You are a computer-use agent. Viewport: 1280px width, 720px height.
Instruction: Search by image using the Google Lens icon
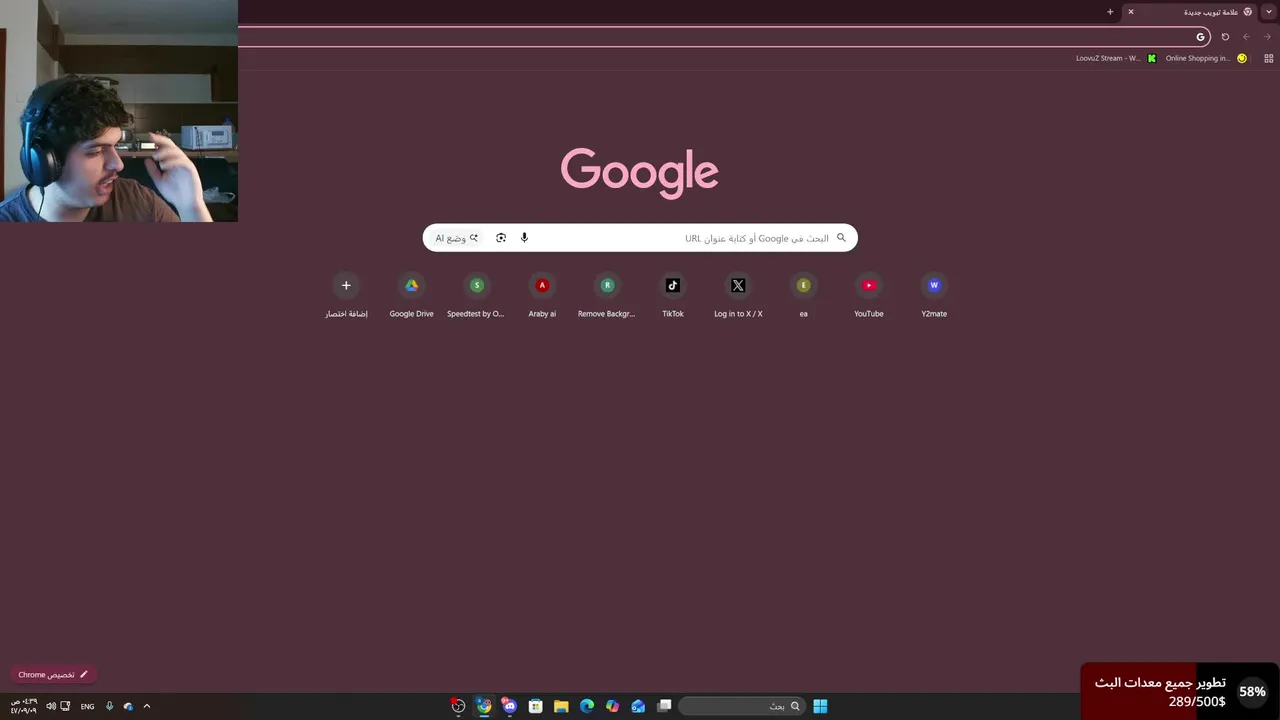point(501,238)
